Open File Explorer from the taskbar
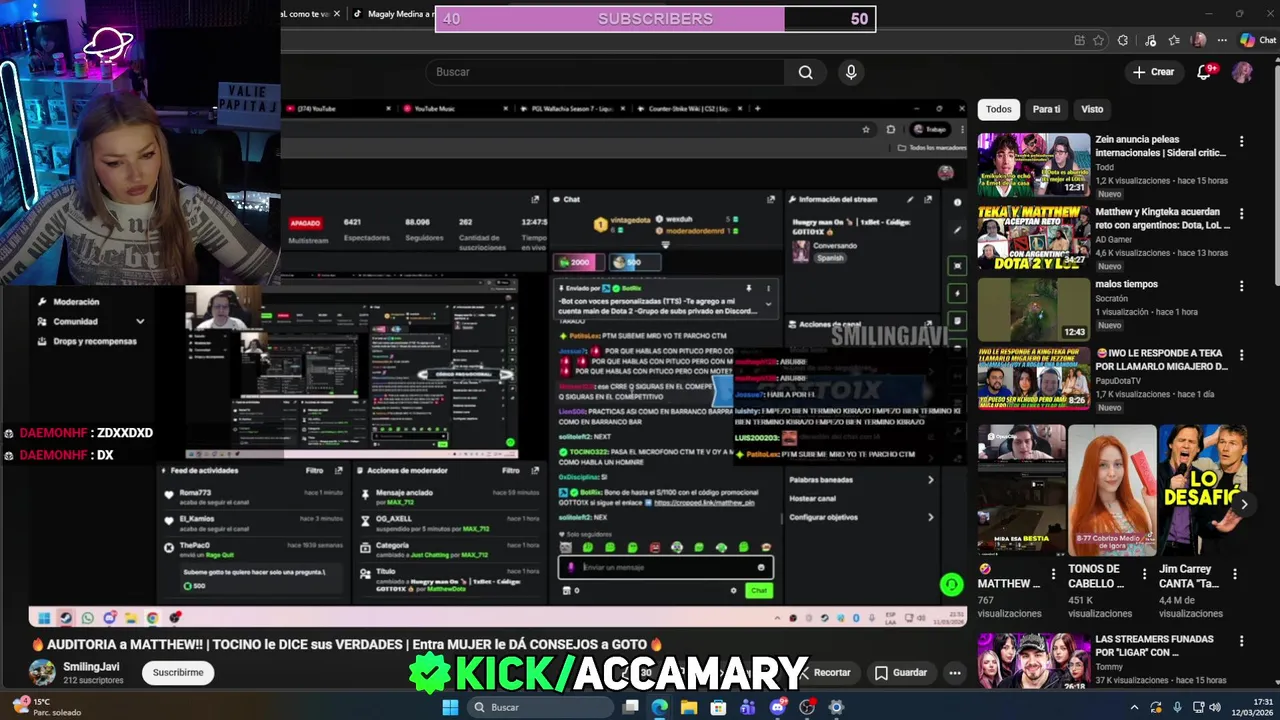 click(x=689, y=707)
